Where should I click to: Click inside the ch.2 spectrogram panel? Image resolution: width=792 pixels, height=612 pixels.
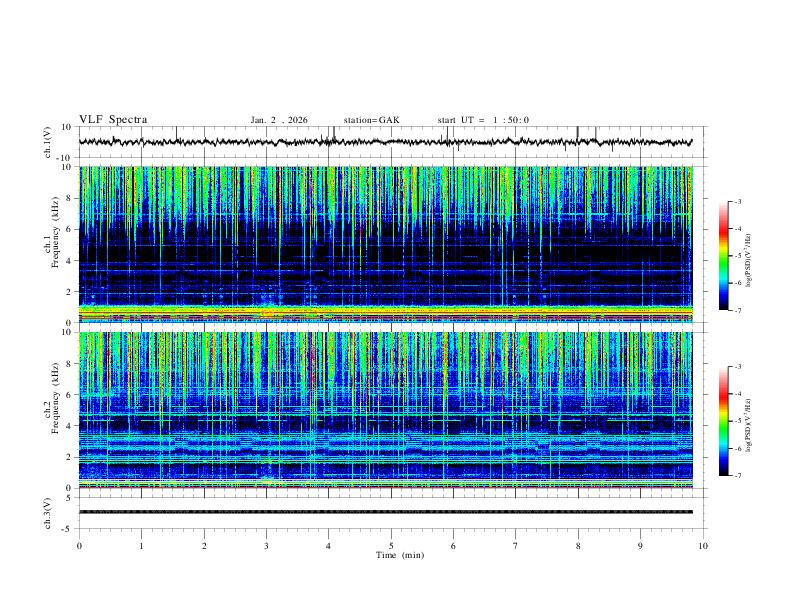tap(386, 410)
